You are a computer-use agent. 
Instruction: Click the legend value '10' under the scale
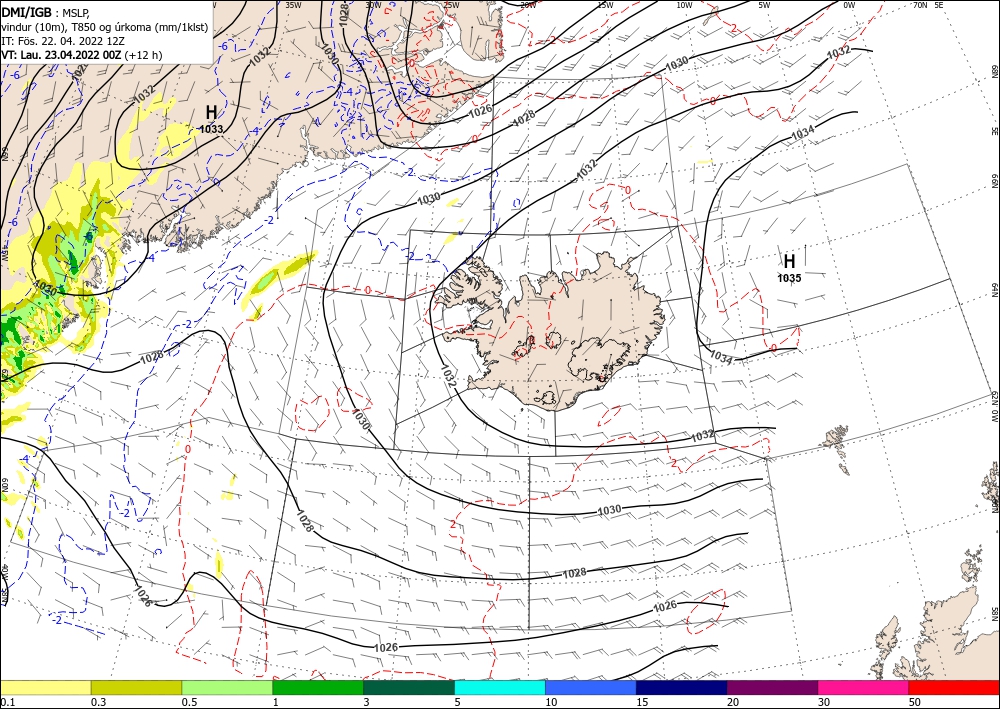tap(551, 702)
